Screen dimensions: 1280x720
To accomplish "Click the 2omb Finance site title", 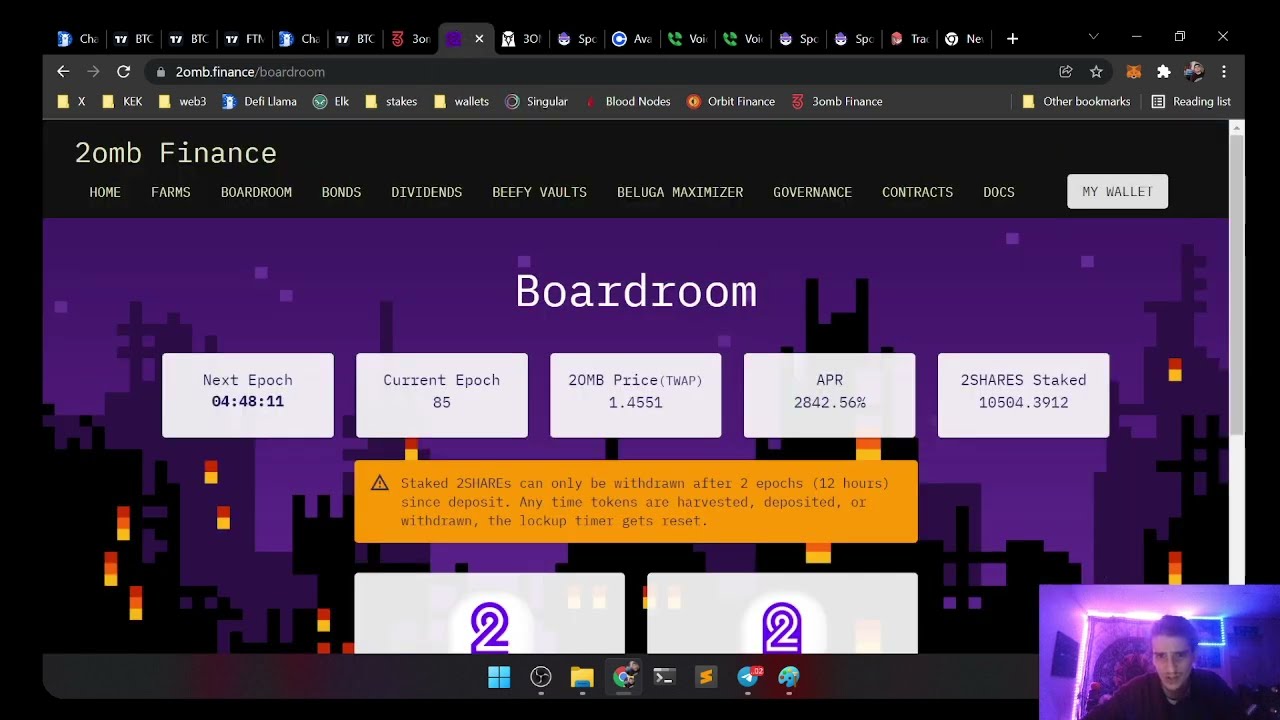I will (176, 153).
